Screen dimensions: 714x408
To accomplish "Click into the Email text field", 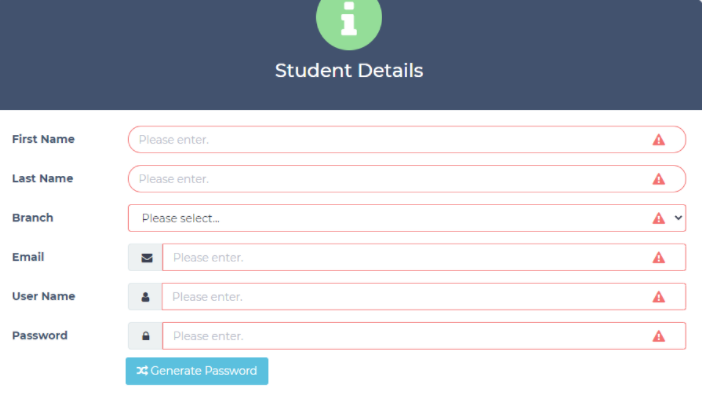I will click(x=400, y=258).
